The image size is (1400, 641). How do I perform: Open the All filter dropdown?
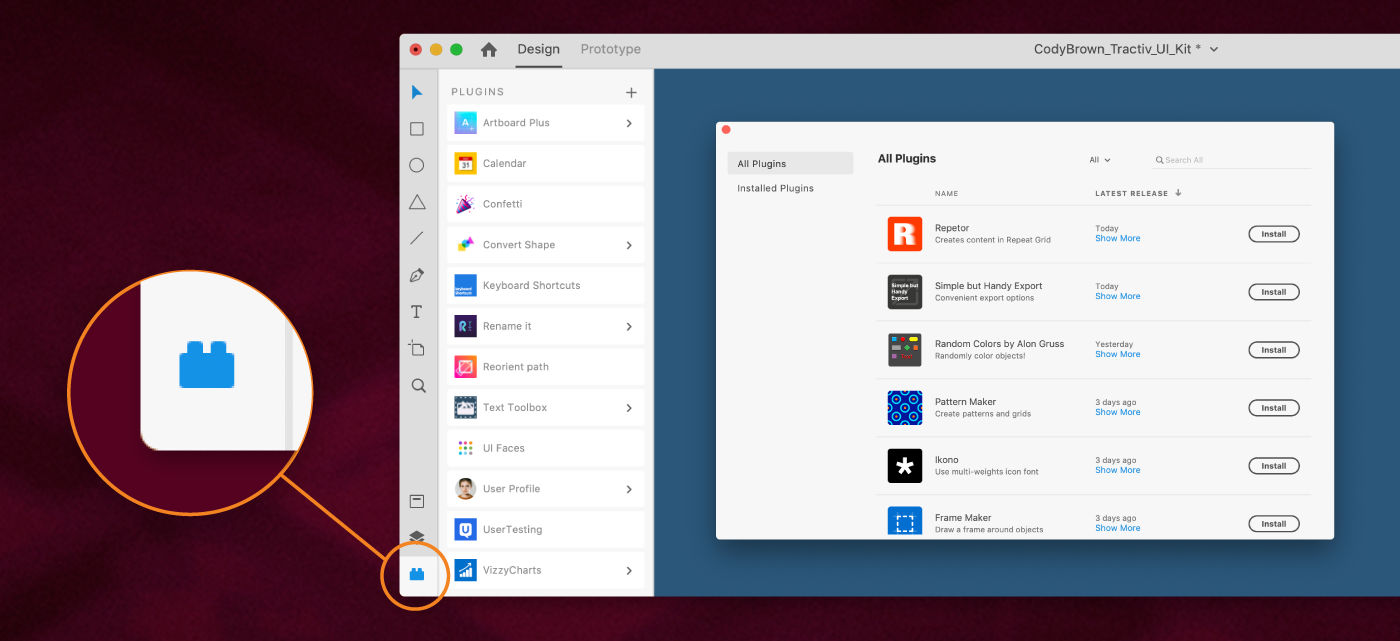(1098, 159)
